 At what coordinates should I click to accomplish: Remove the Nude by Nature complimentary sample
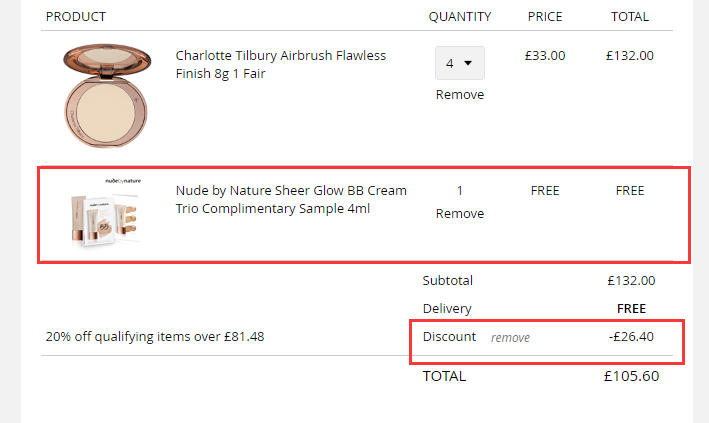pos(459,214)
